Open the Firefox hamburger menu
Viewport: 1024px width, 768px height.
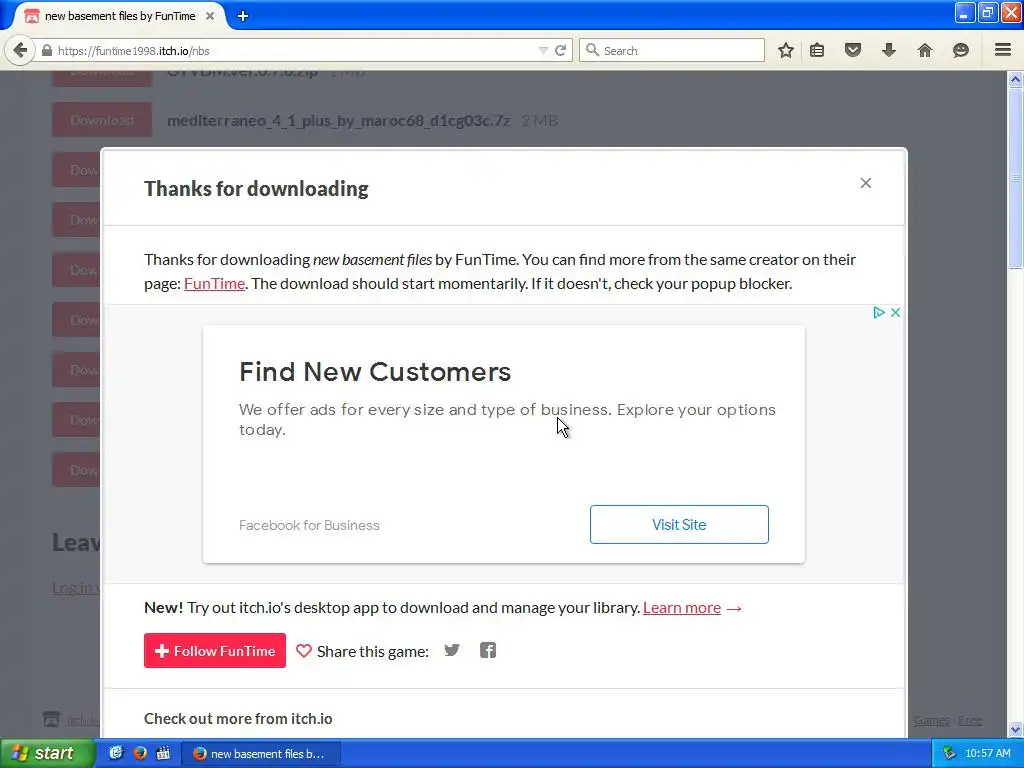coord(1003,50)
